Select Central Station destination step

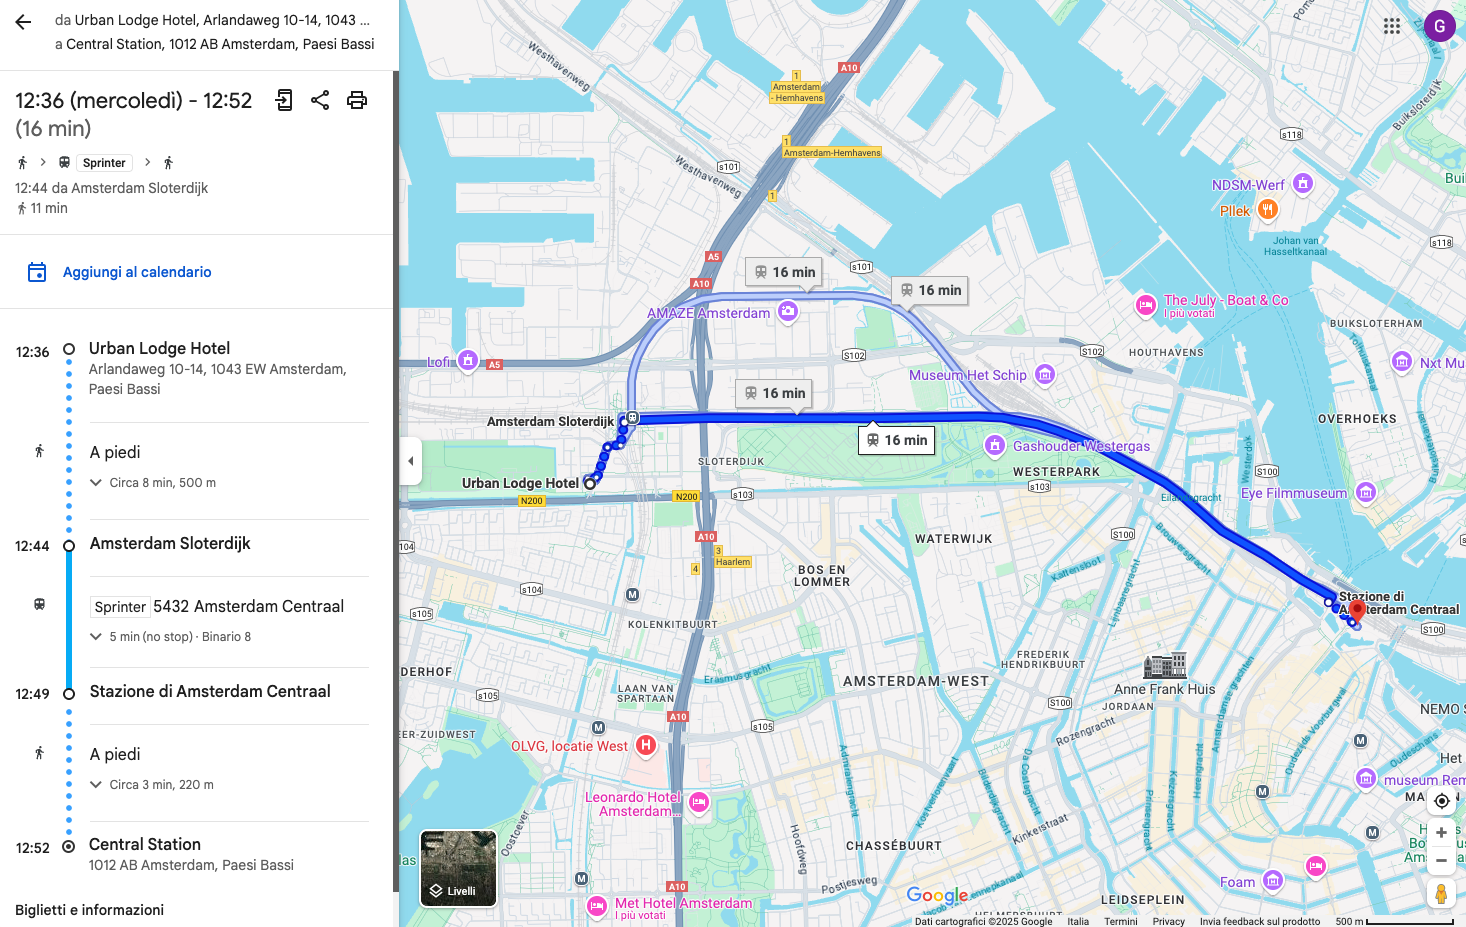[x=145, y=844]
